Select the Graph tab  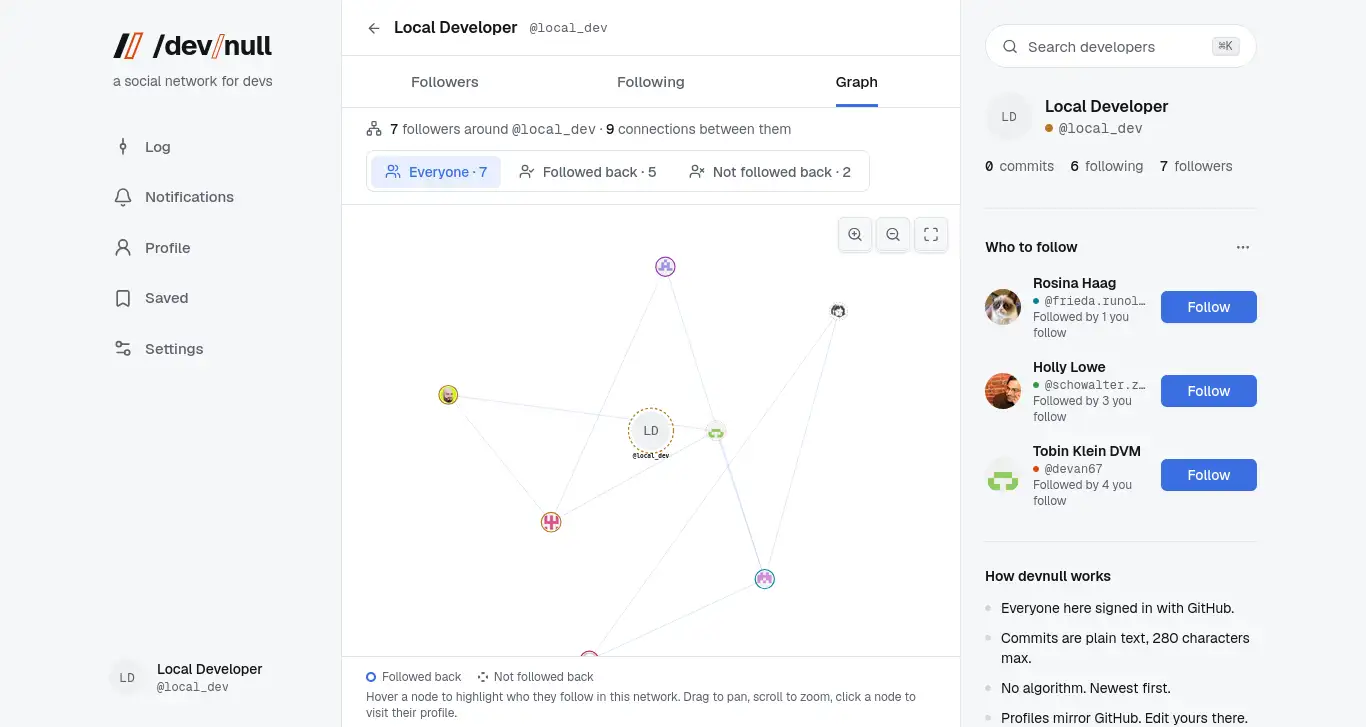click(x=857, y=82)
